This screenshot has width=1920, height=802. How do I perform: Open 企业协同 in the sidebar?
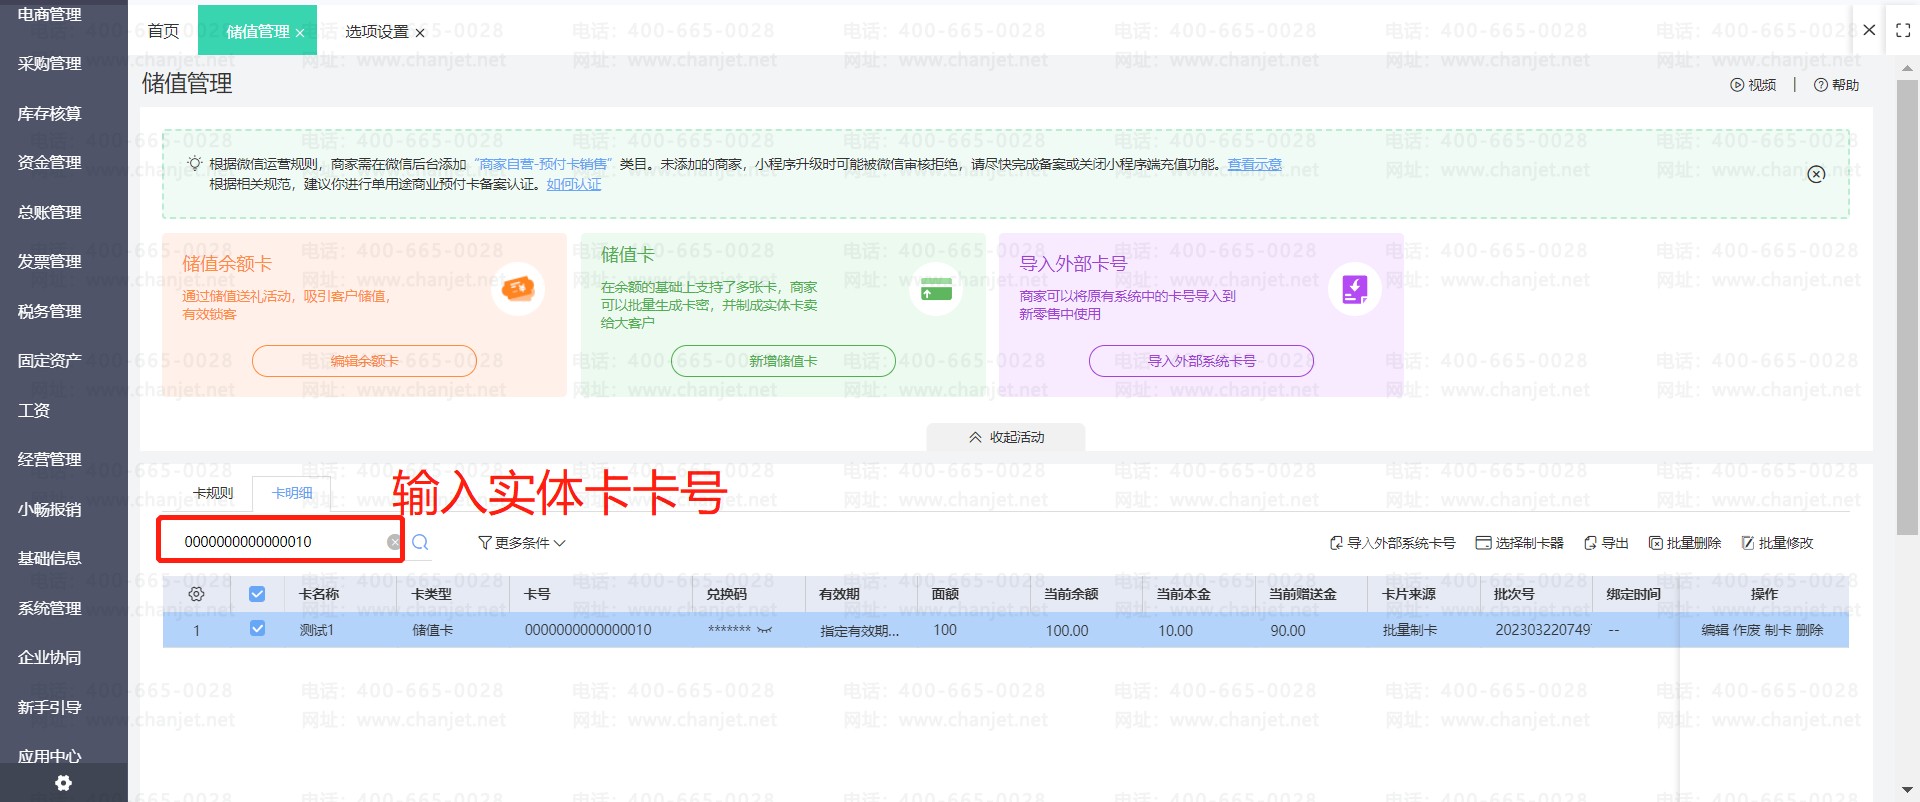[50, 658]
